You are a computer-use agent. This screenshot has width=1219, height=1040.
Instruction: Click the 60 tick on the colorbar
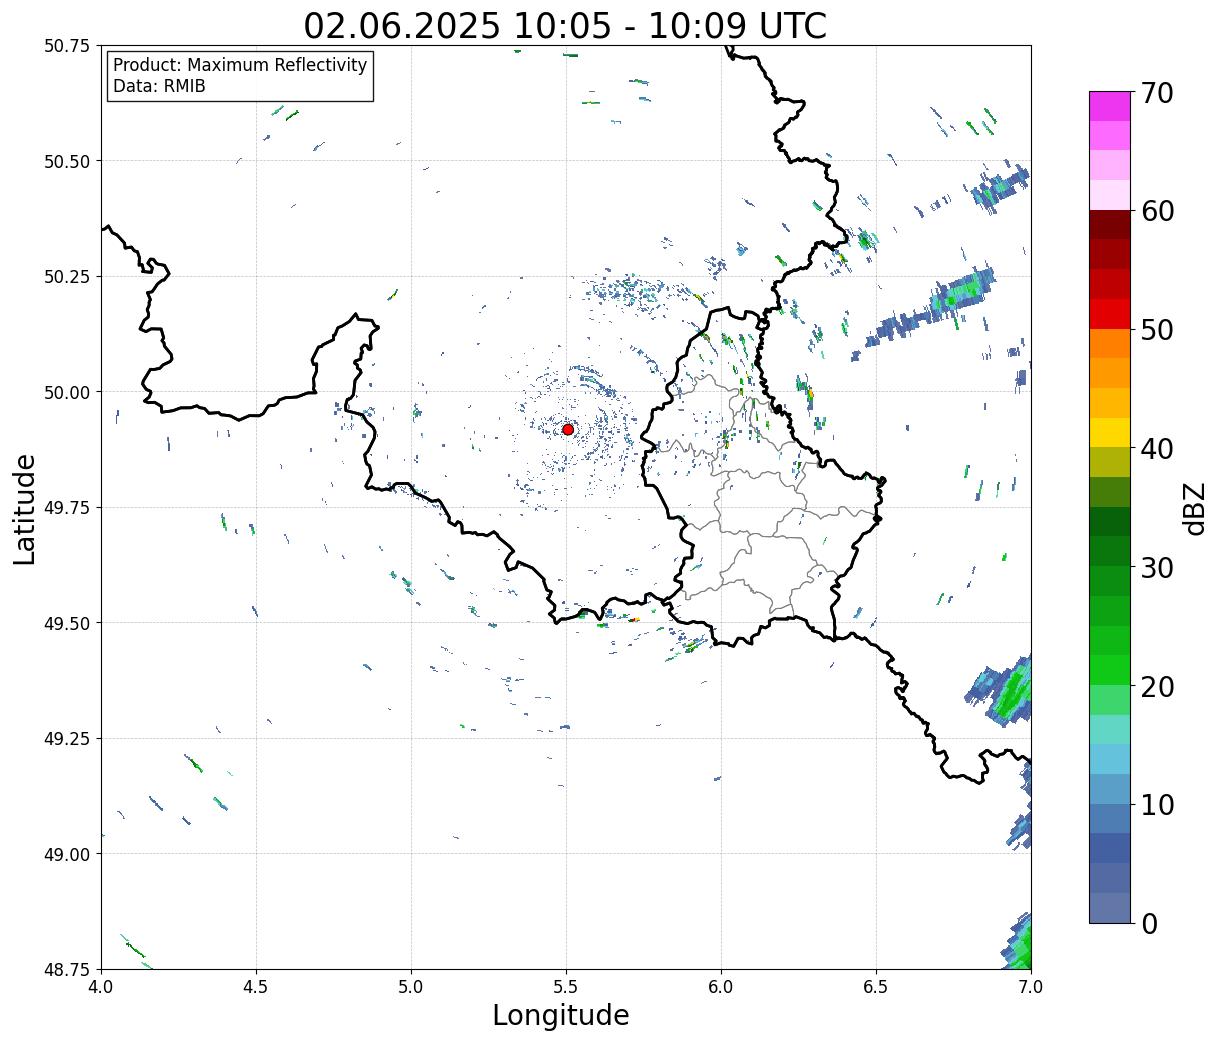coord(1156,211)
